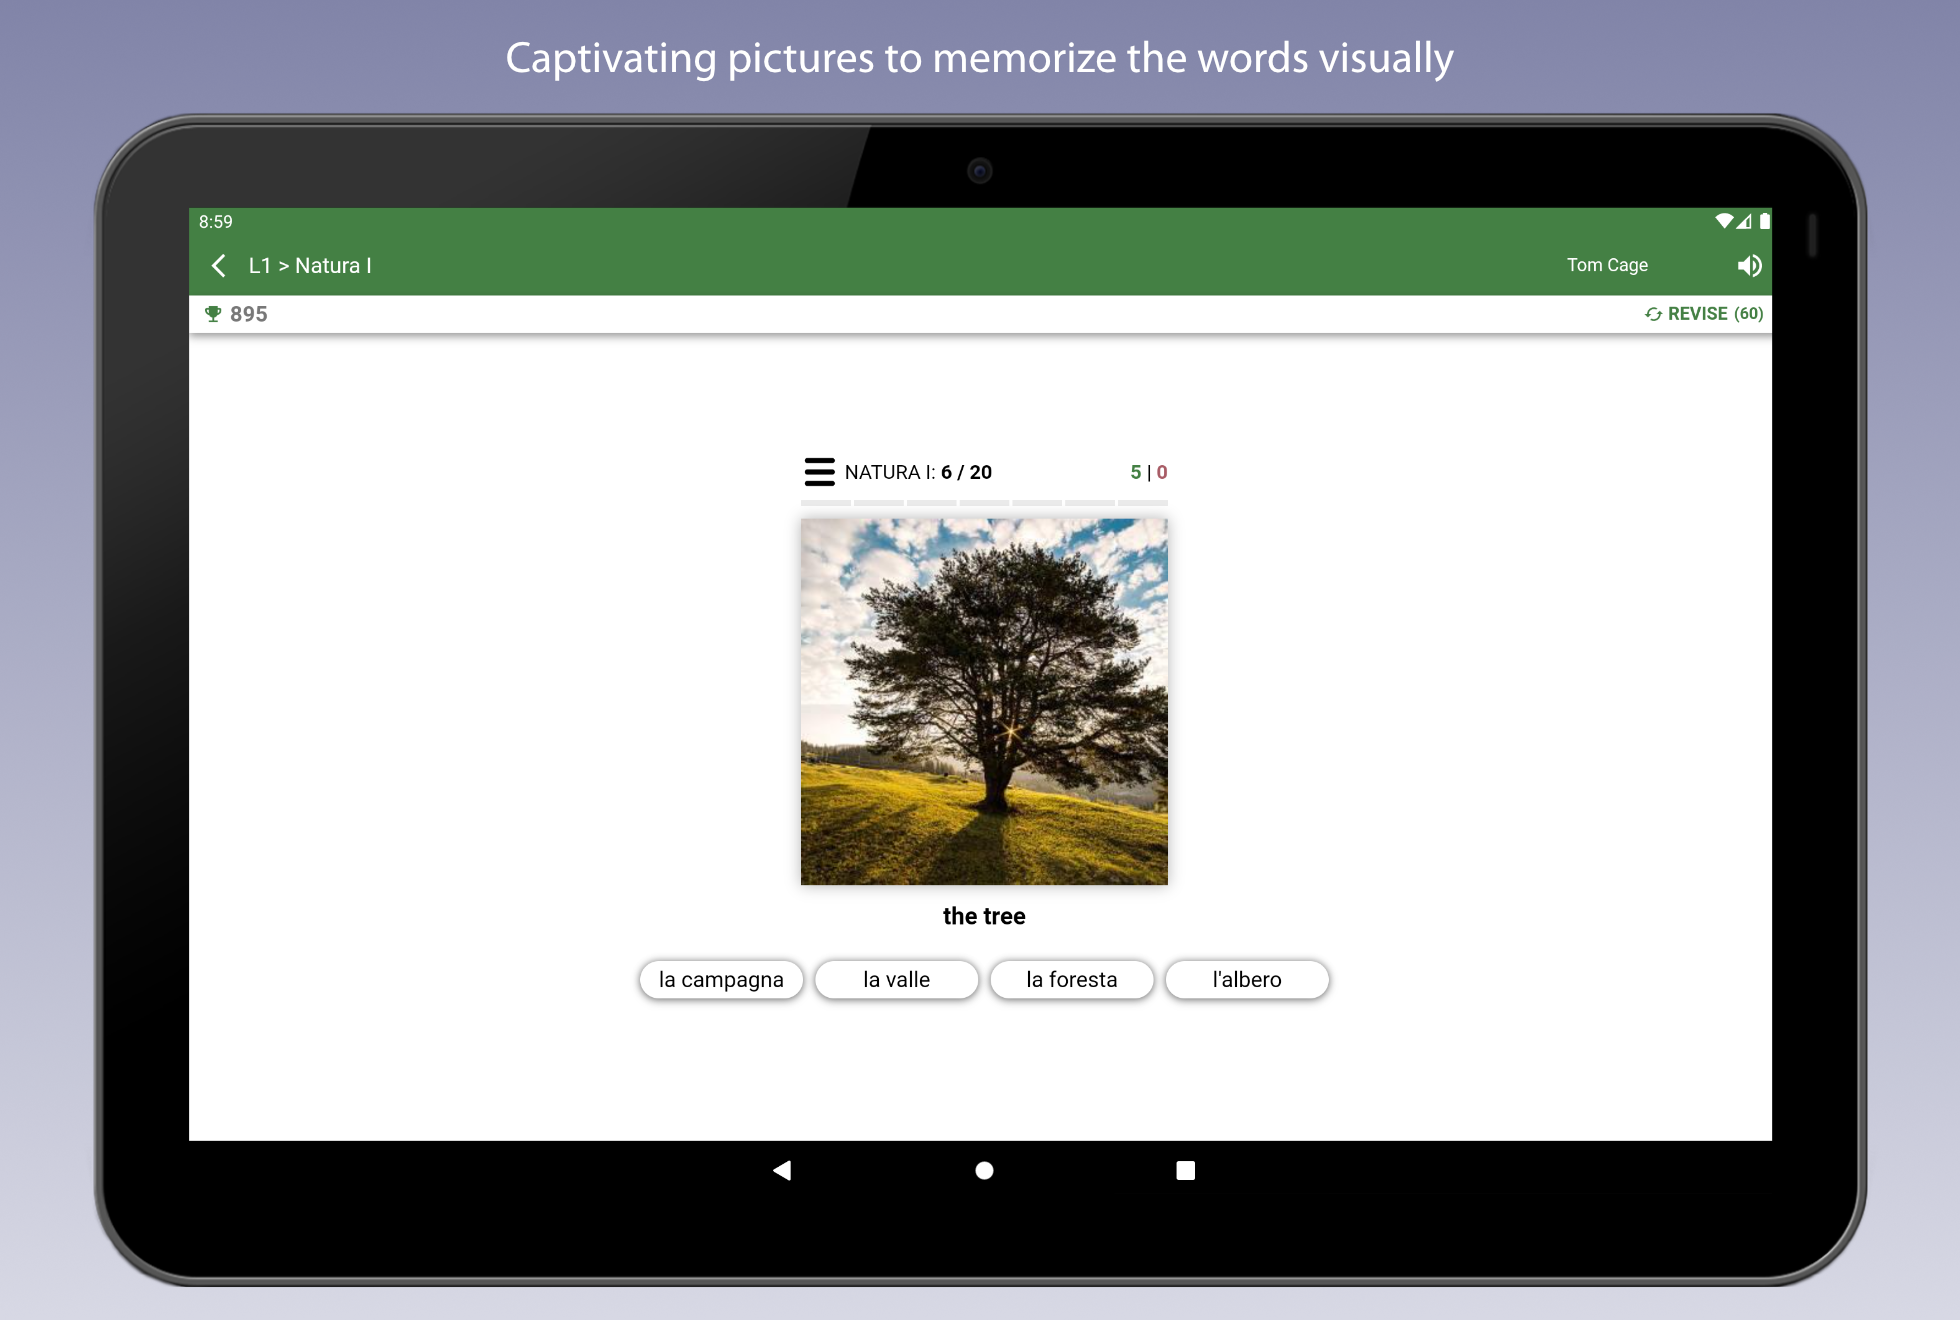Toggle the speaker sound icon
The image size is (1960, 1320).
[x=1749, y=265]
